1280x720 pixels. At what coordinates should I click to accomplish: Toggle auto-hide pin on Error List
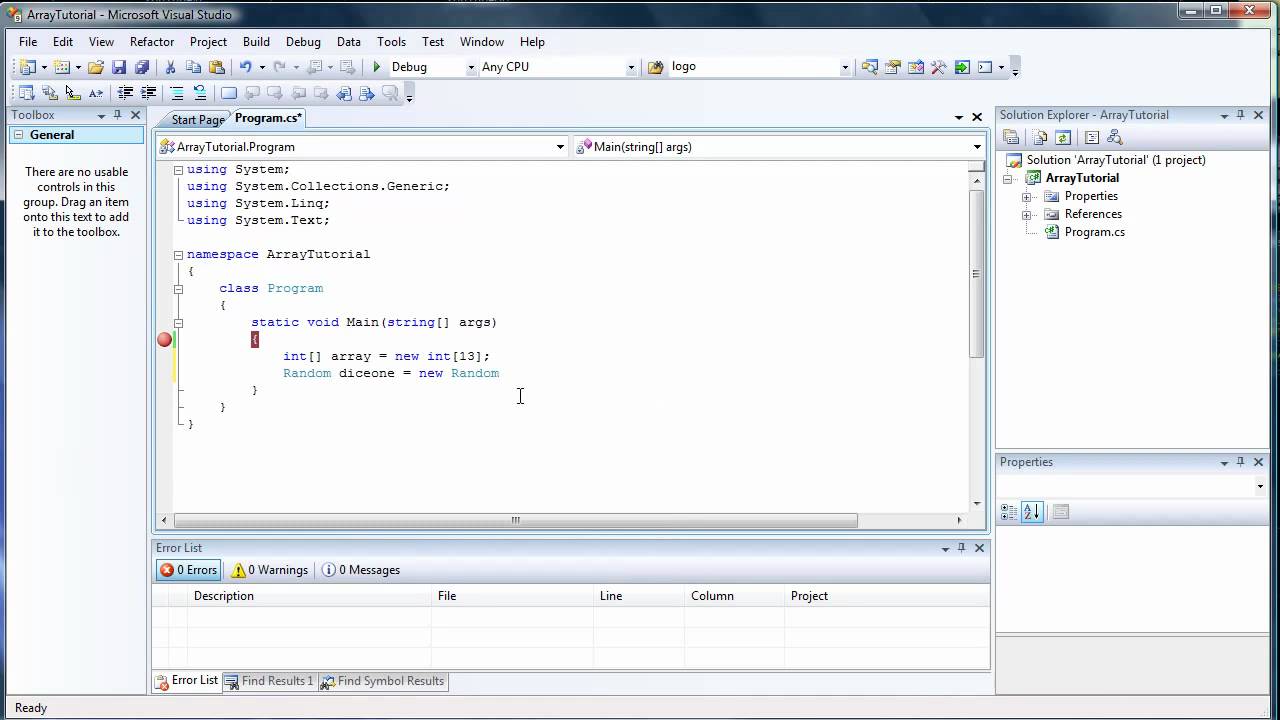(x=962, y=548)
